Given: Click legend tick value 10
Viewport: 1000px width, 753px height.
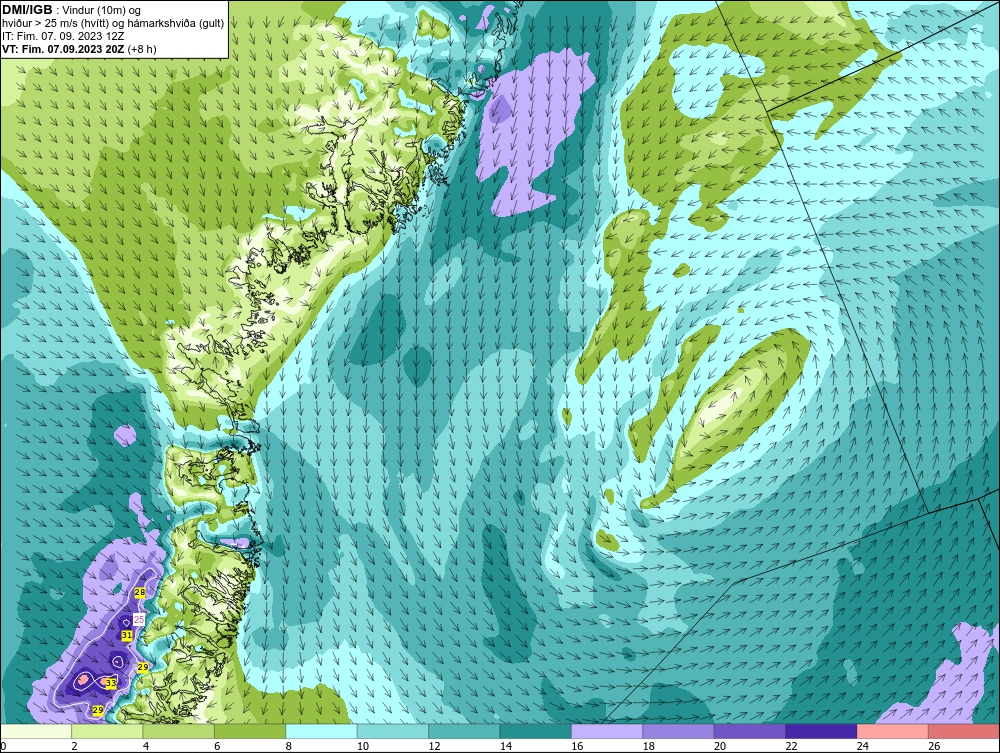Looking at the screenshot, I should (x=363, y=746).
